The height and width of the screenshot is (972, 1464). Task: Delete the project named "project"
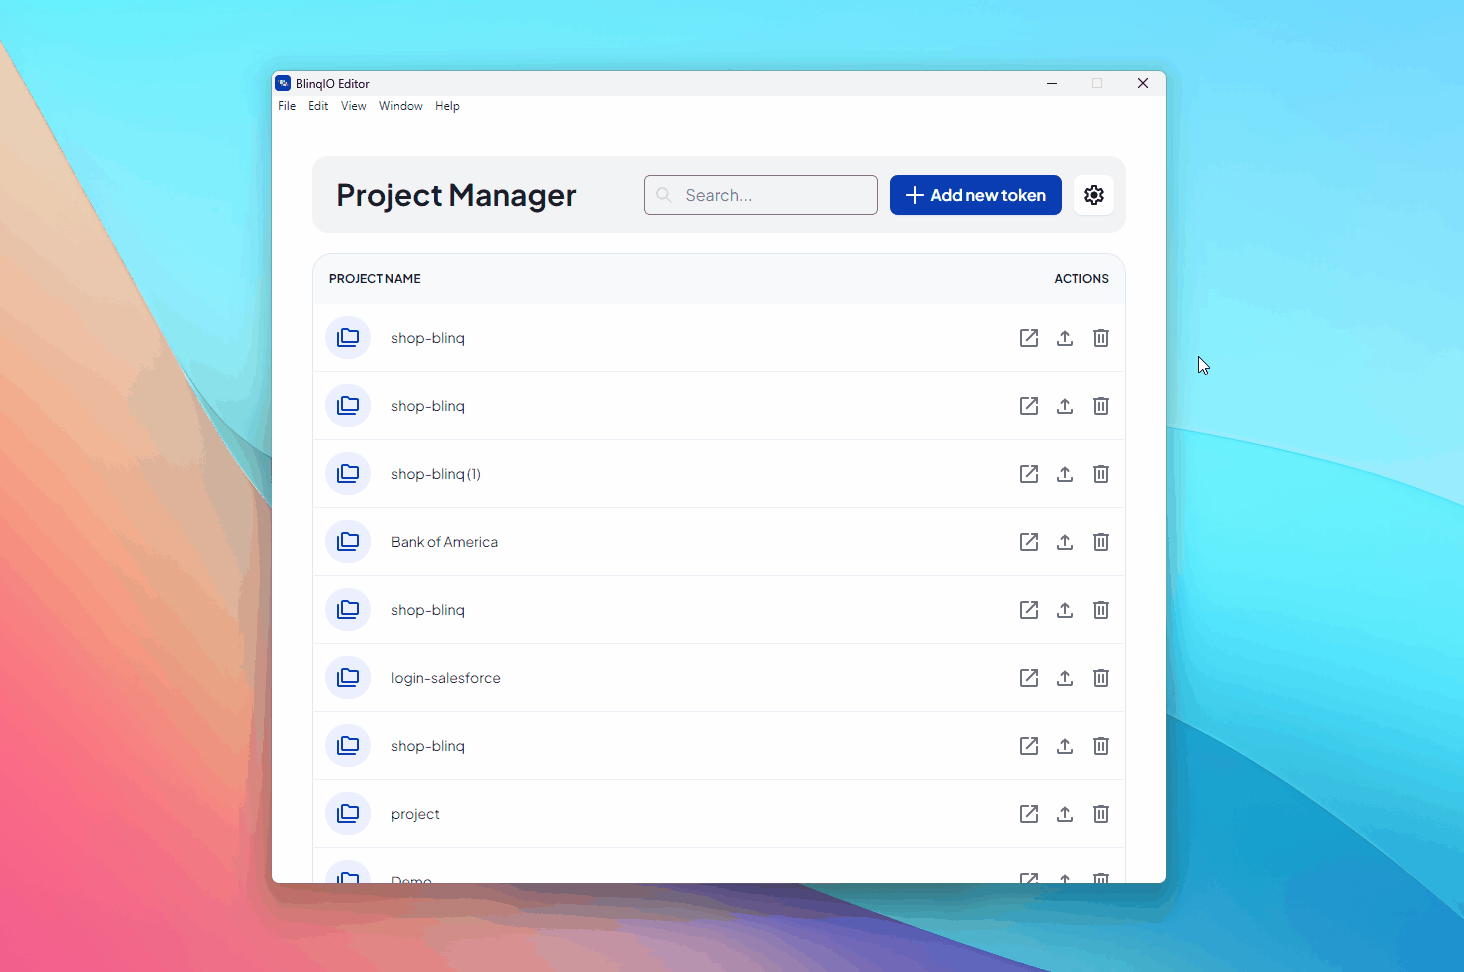pos(1101,814)
